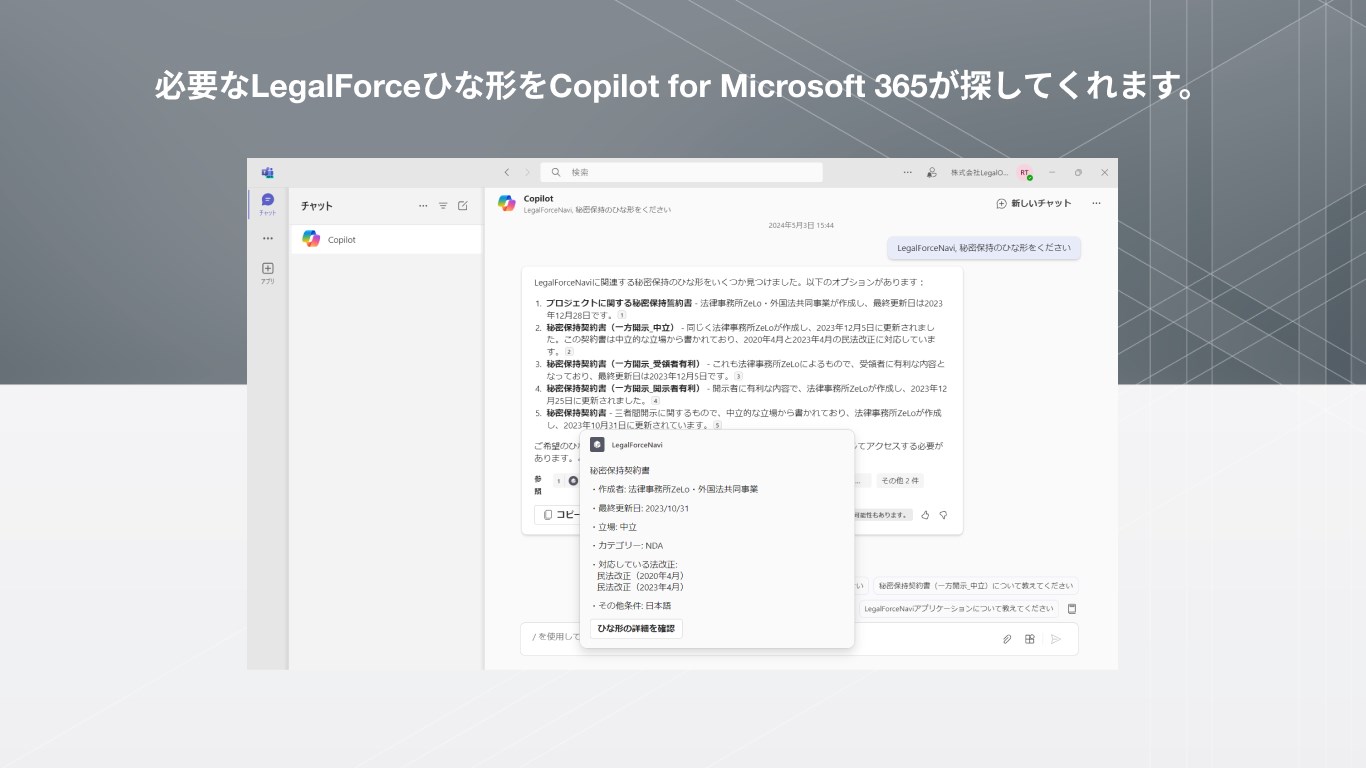Open the RT profile avatar
The image size is (1366, 768).
click(x=1025, y=172)
